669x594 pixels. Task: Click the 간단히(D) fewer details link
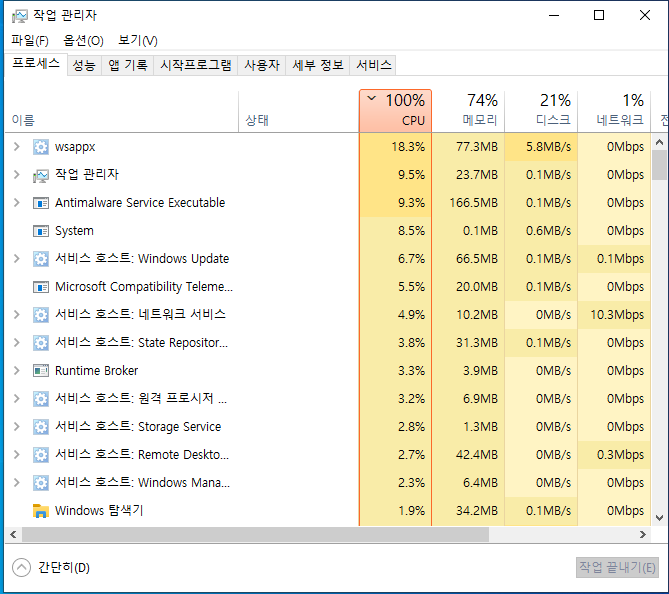click(64, 568)
